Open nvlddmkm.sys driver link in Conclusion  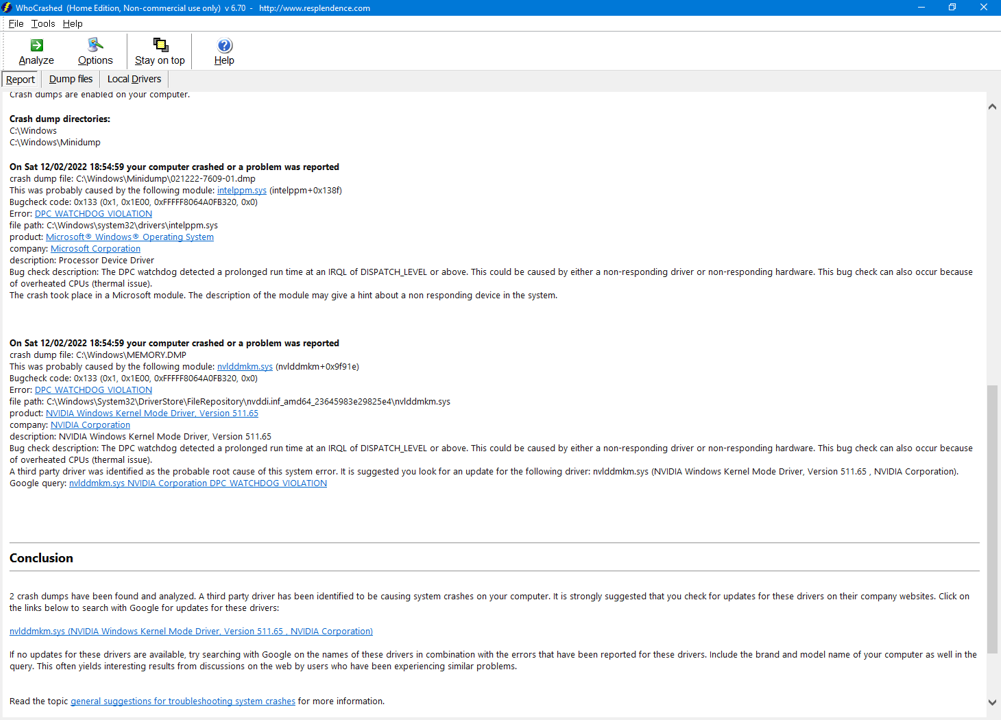coord(191,631)
